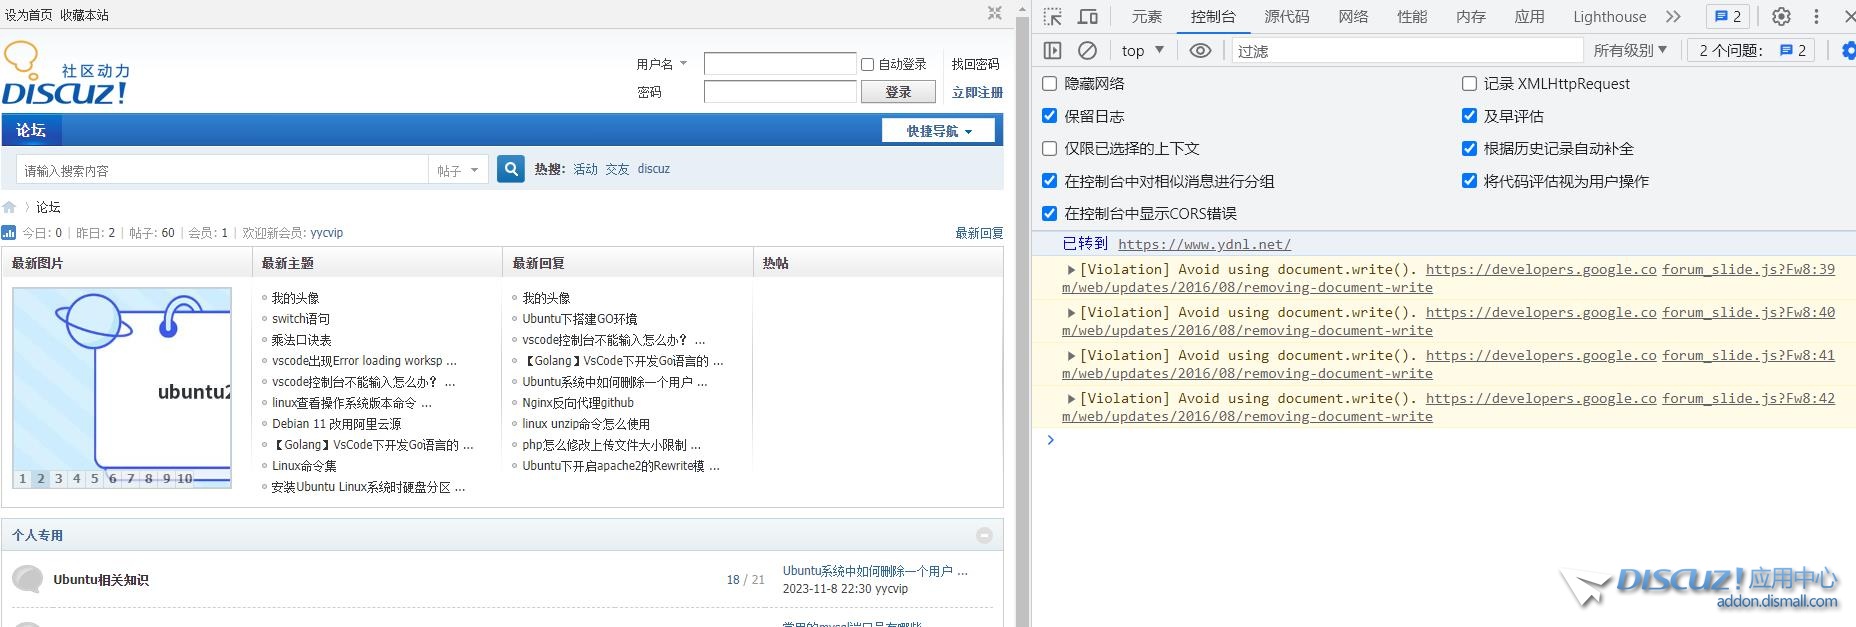
Task: Enable the 隐藏网络 checkbox
Action: [1049, 84]
